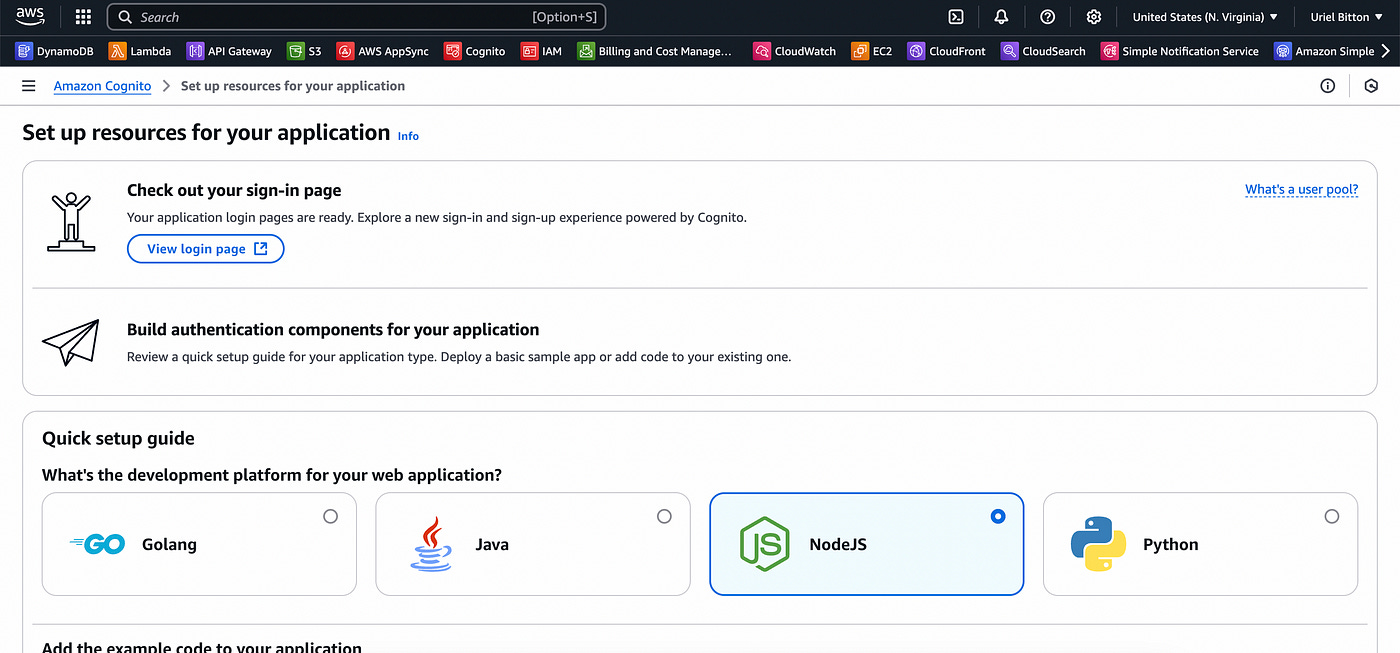
Task: Open the EC2 service shortcut
Action: click(872, 51)
